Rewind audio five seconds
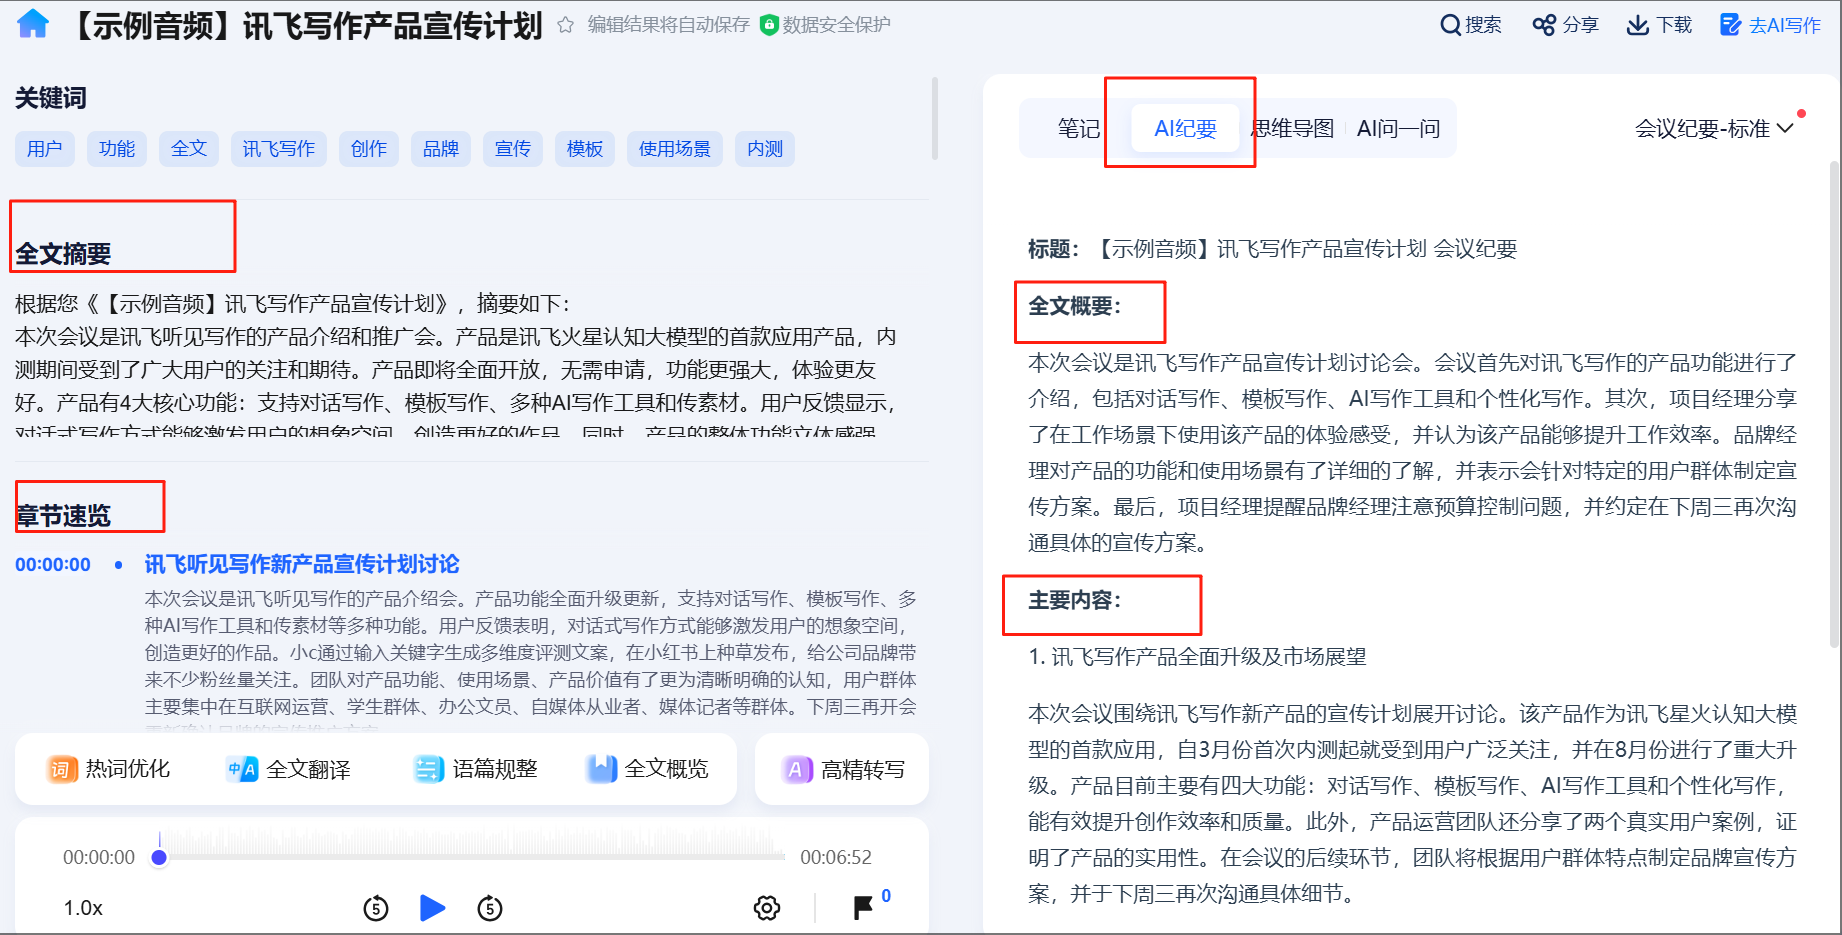Screen dimensions: 1842x935 tap(376, 908)
